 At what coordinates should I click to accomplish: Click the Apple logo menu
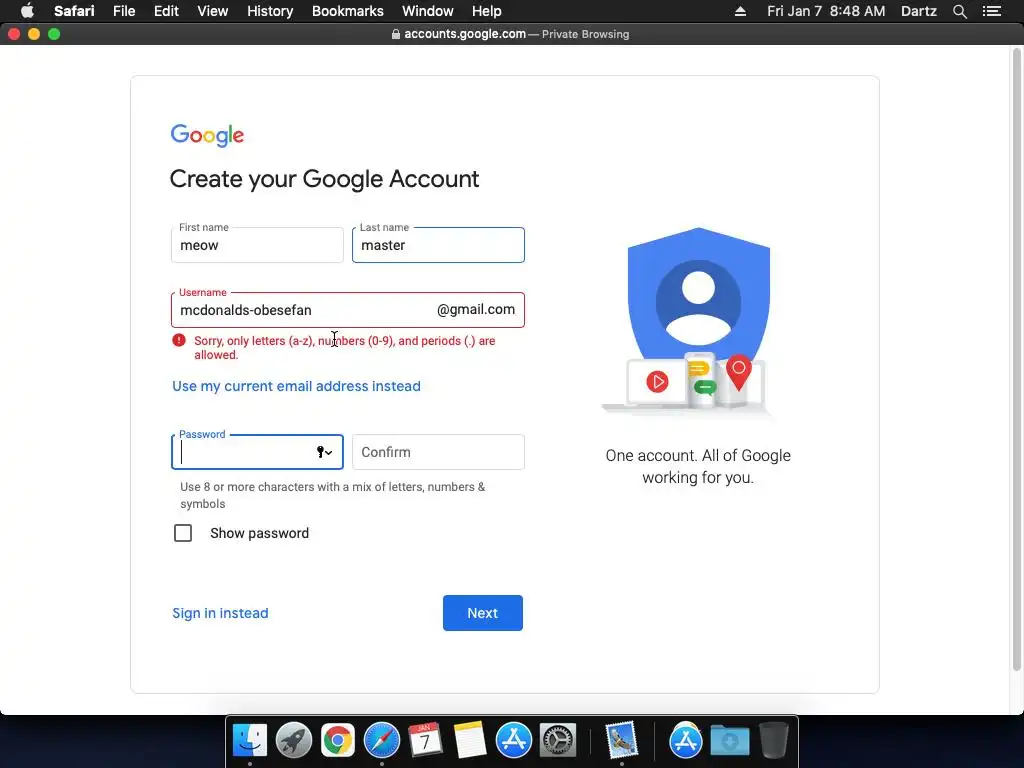[27, 11]
